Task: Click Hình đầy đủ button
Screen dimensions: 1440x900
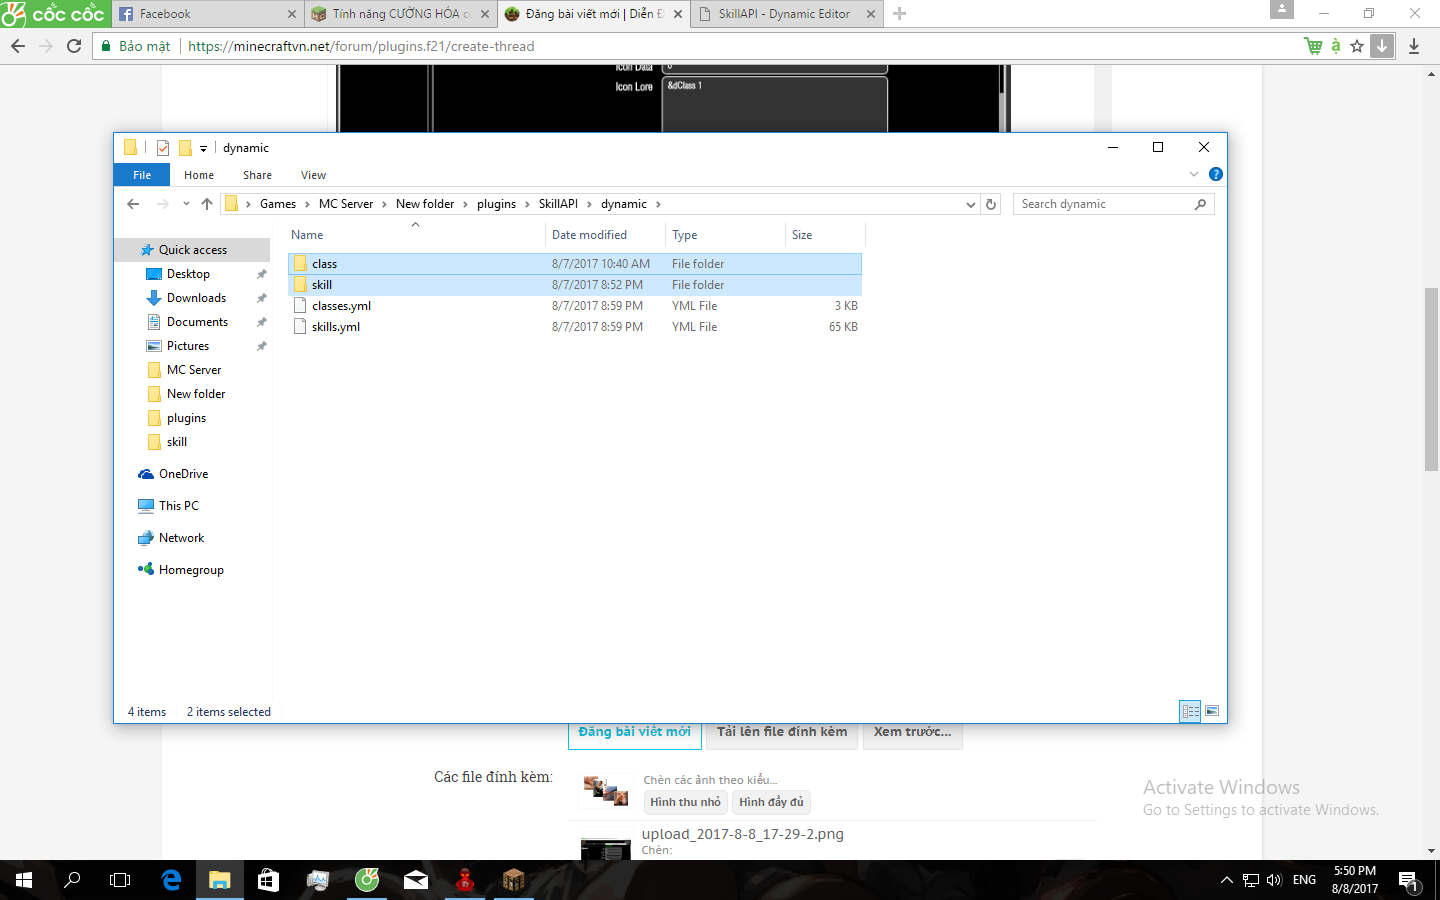Action: [771, 802]
